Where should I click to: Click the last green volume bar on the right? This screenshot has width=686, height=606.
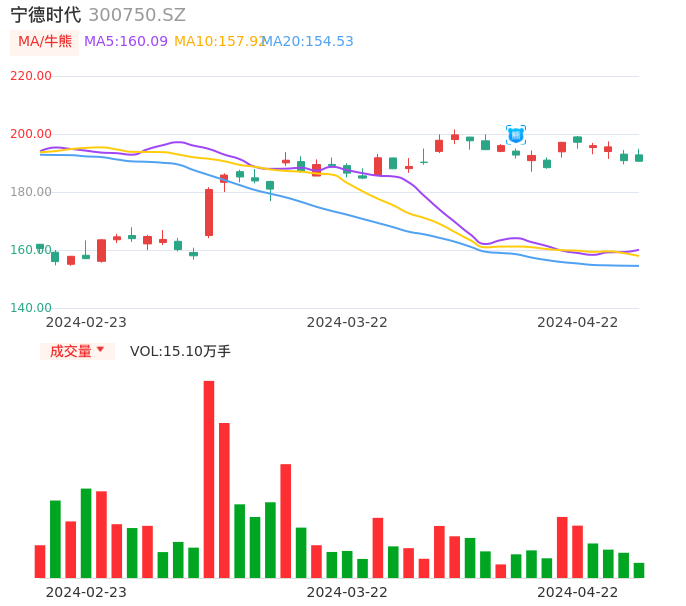click(639, 571)
